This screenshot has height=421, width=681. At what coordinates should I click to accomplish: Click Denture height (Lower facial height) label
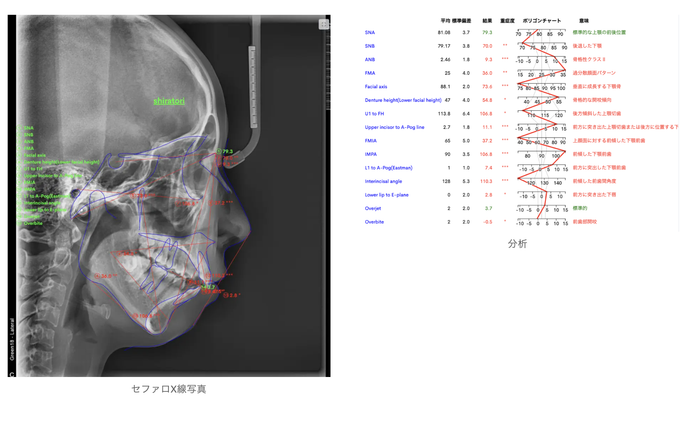[403, 100]
